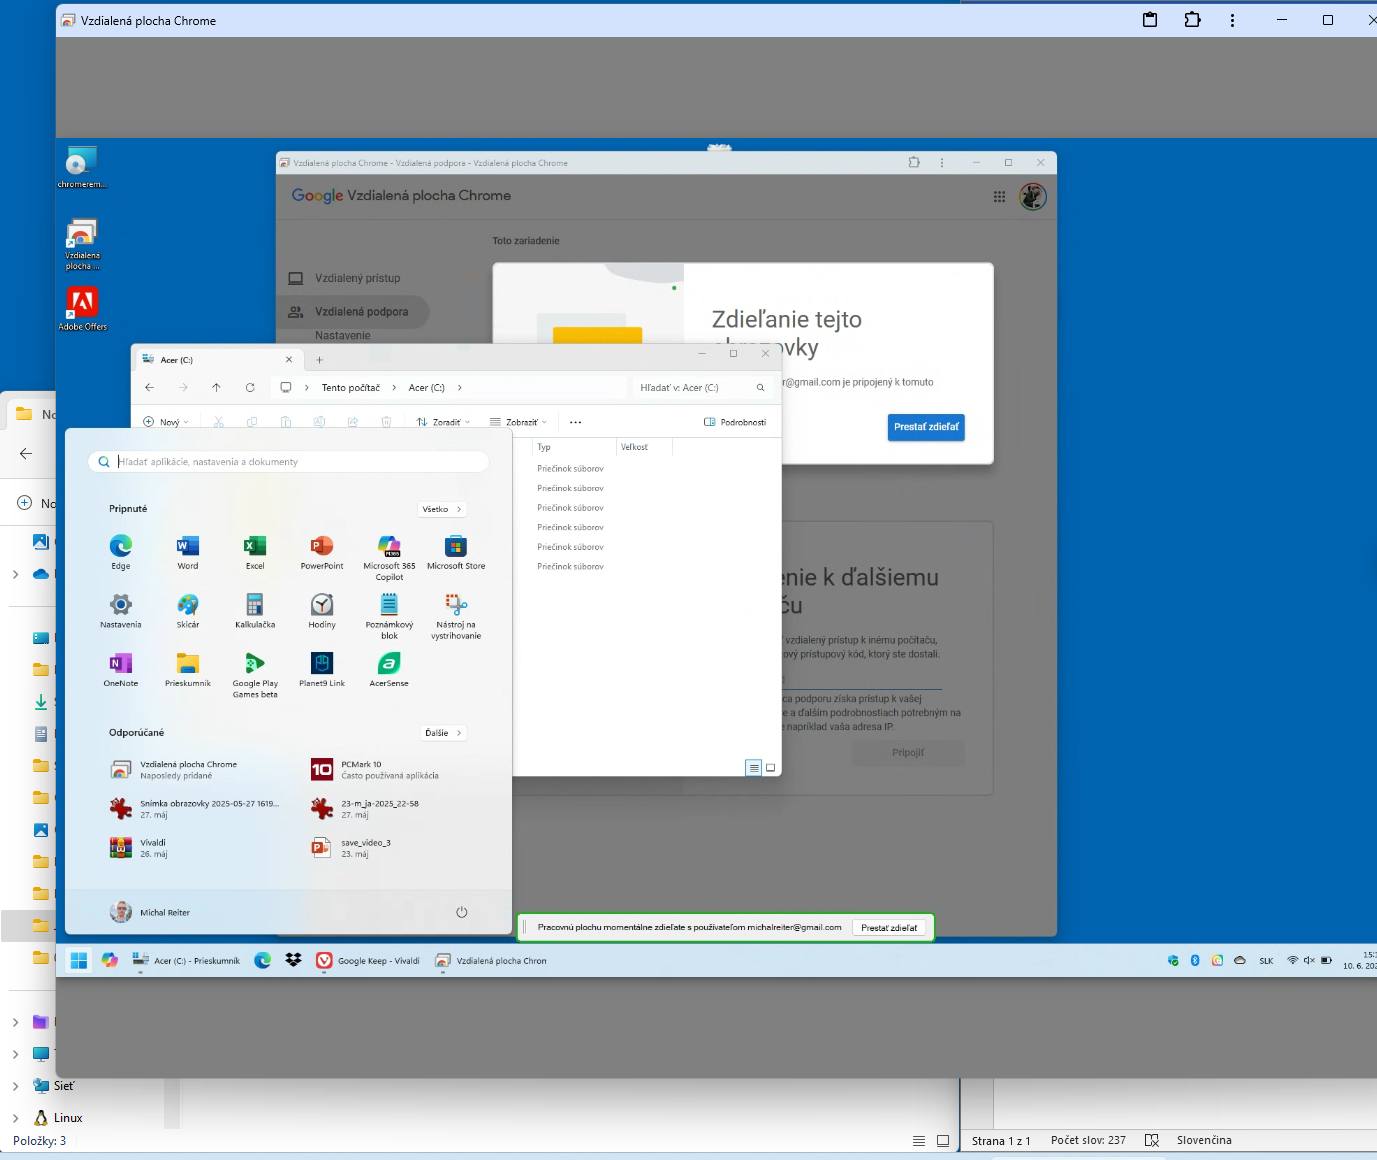The width and height of the screenshot is (1377, 1160).
Task: Launch Word from the Start menu
Action: click(188, 547)
